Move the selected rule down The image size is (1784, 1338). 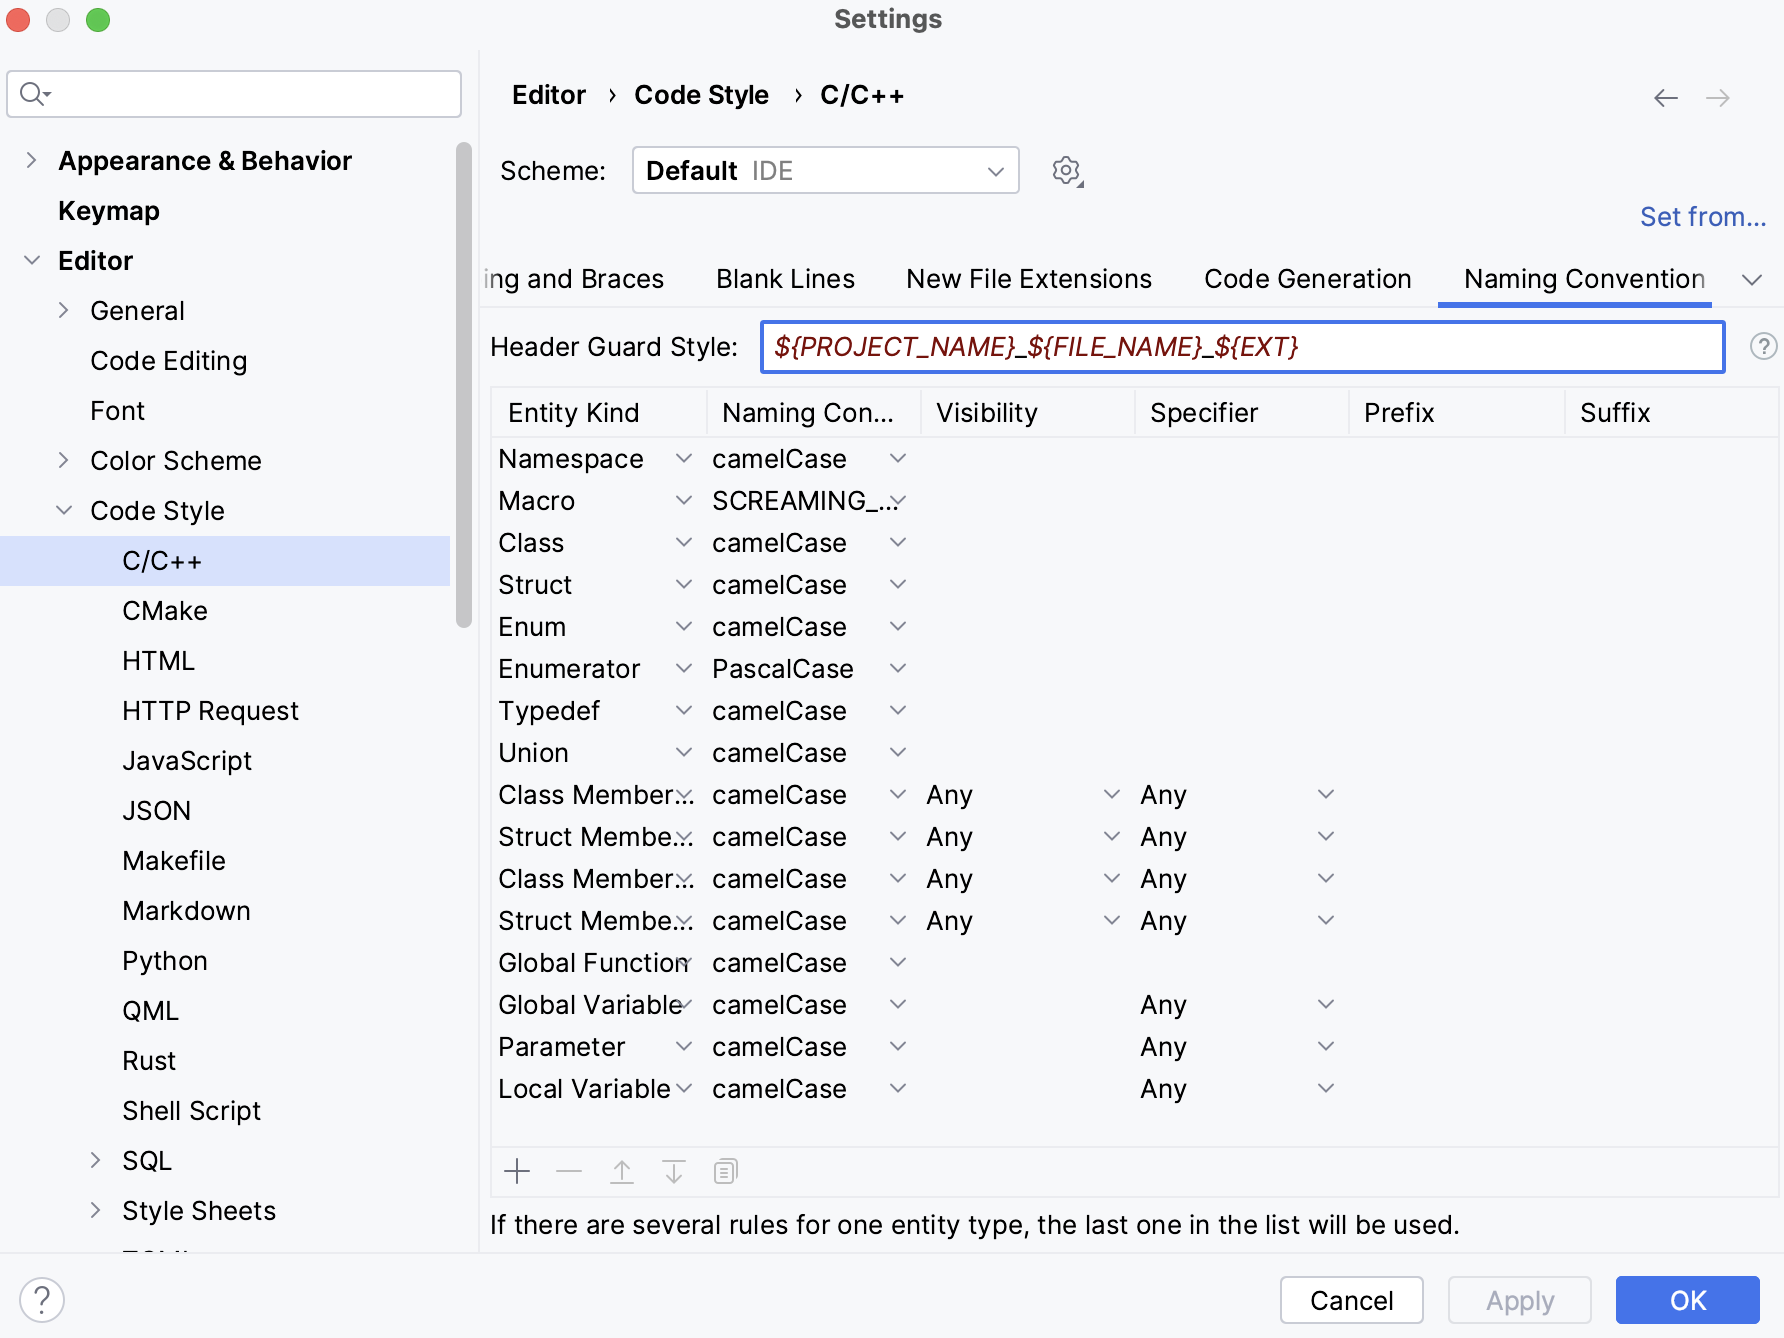click(673, 1171)
